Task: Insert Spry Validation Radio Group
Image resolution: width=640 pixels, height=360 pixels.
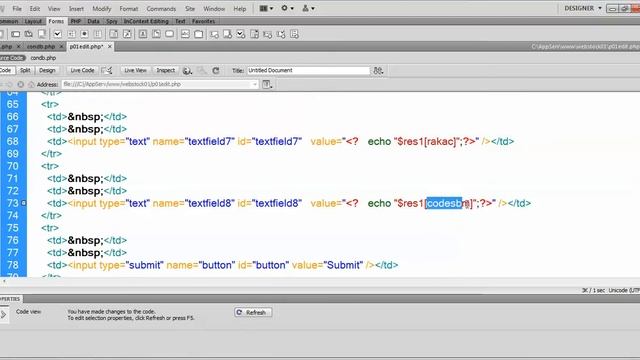Action: tap(294, 34)
